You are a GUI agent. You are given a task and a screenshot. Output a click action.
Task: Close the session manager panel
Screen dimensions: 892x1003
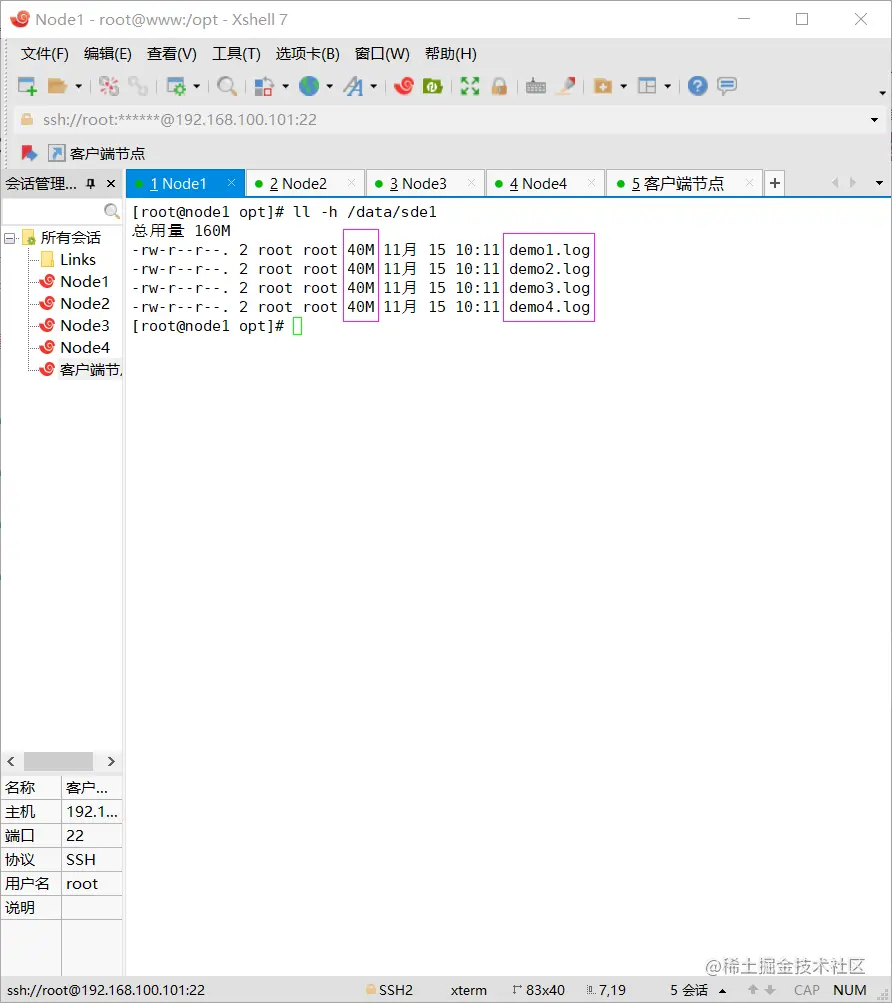[111, 184]
